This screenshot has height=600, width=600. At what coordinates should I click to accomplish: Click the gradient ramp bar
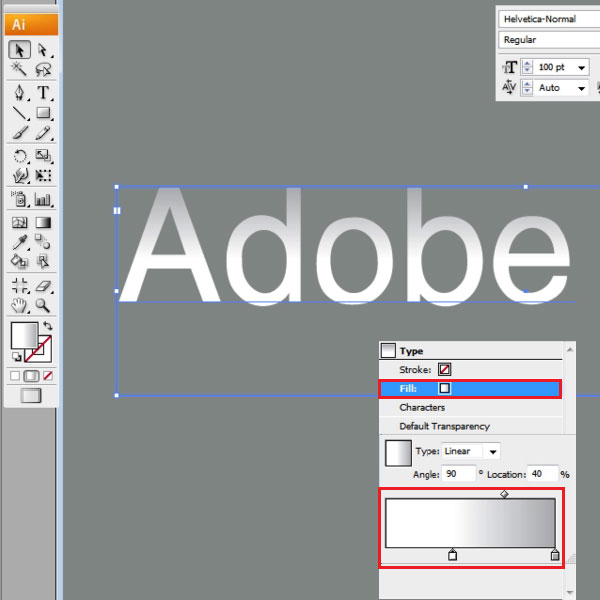pos(470,523)
